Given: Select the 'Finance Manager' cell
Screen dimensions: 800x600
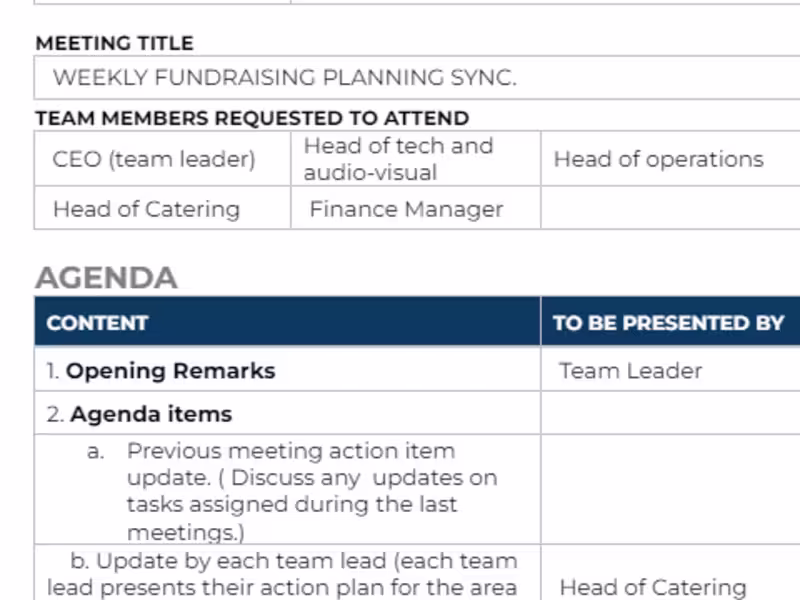Looking at the screenshot, I should click(406, 209).
